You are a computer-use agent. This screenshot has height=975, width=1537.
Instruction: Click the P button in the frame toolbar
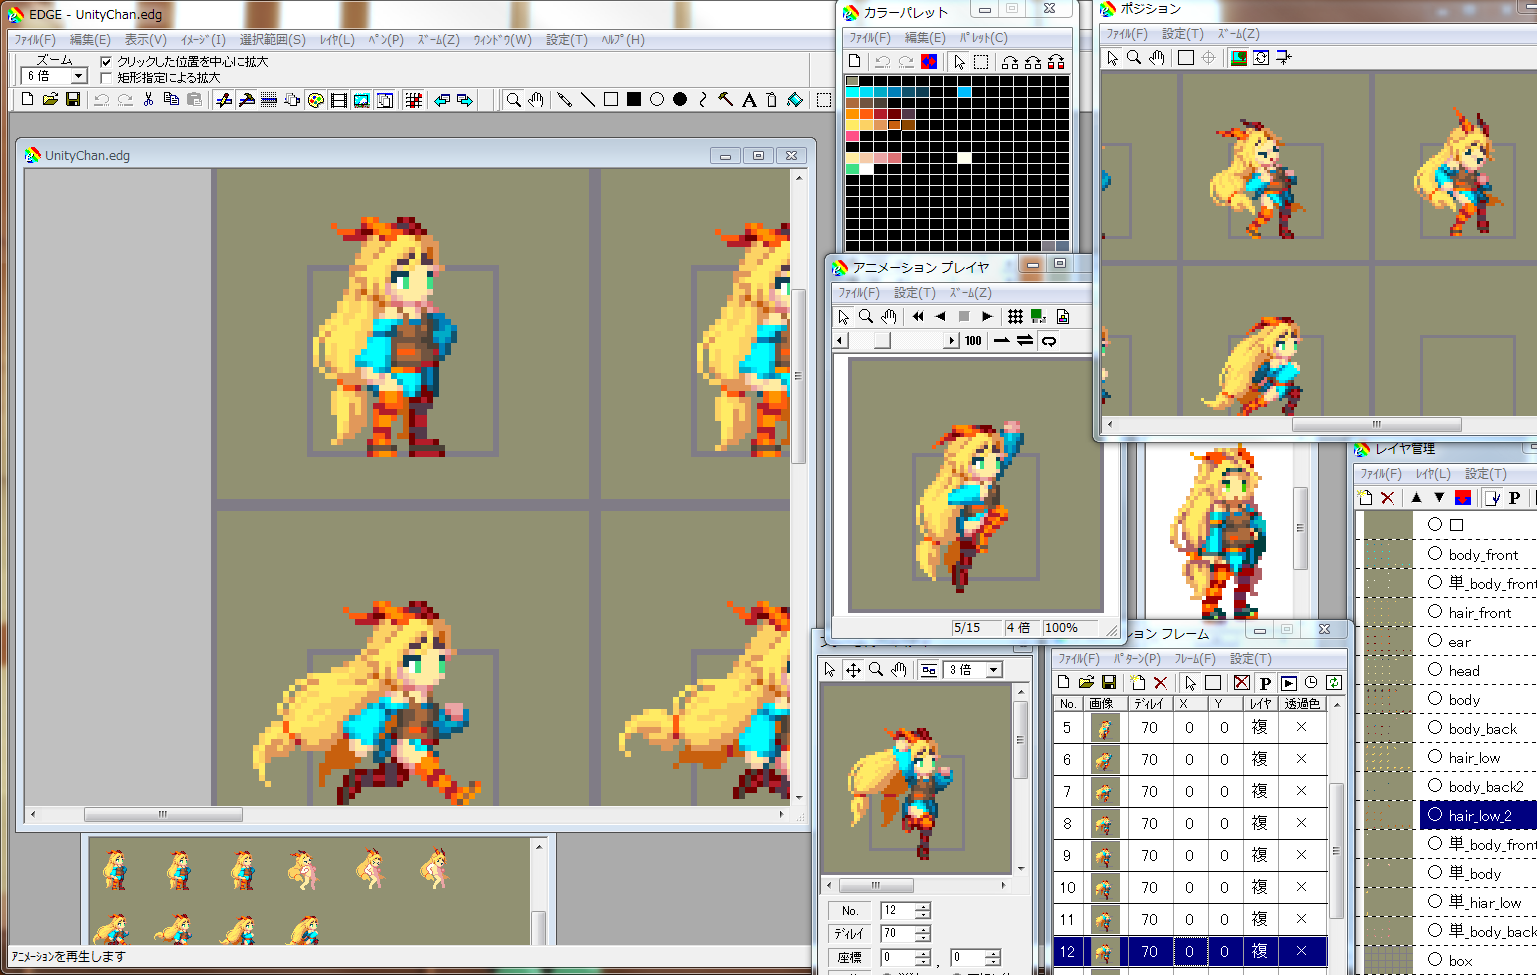click(x=1265, y=682)
